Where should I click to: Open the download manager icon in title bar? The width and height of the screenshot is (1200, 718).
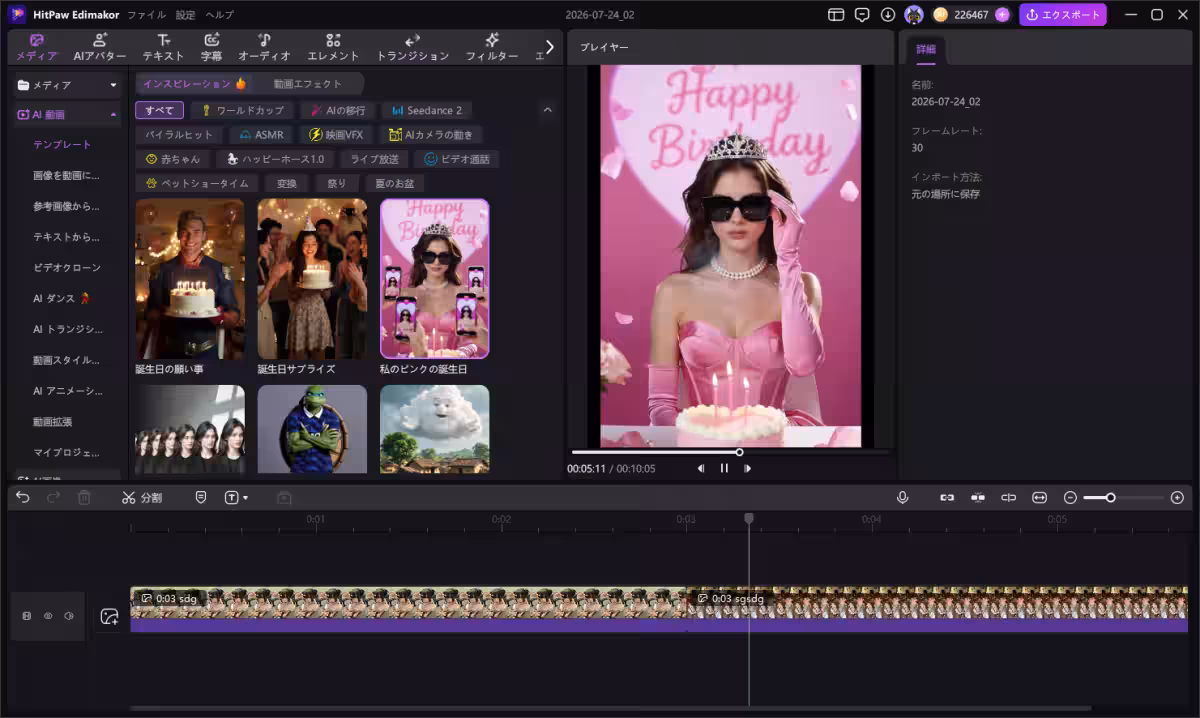888,15
